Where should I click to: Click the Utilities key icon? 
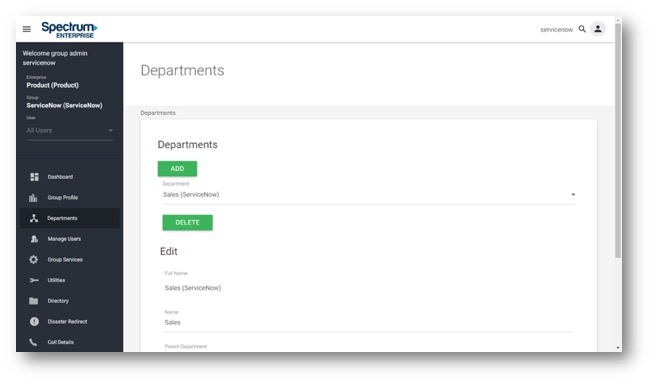pos(34,280)
